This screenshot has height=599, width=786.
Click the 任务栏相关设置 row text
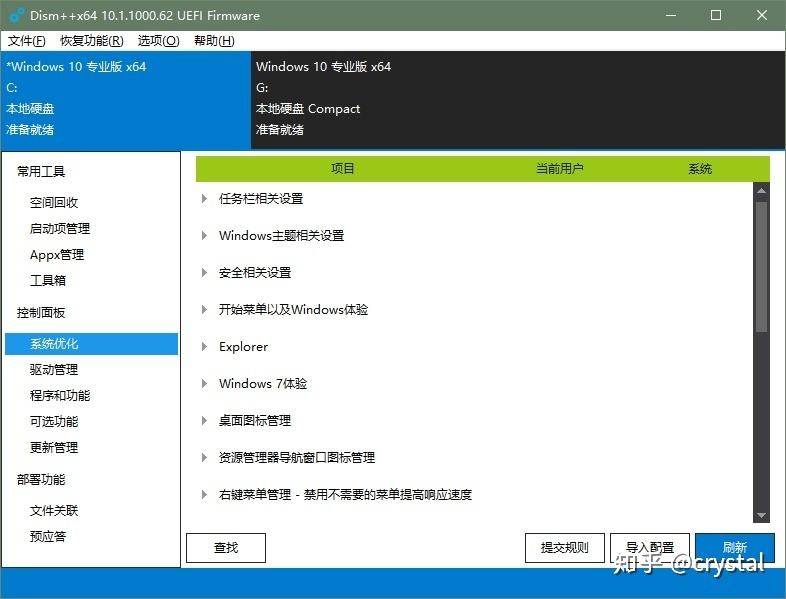(261, 198)
